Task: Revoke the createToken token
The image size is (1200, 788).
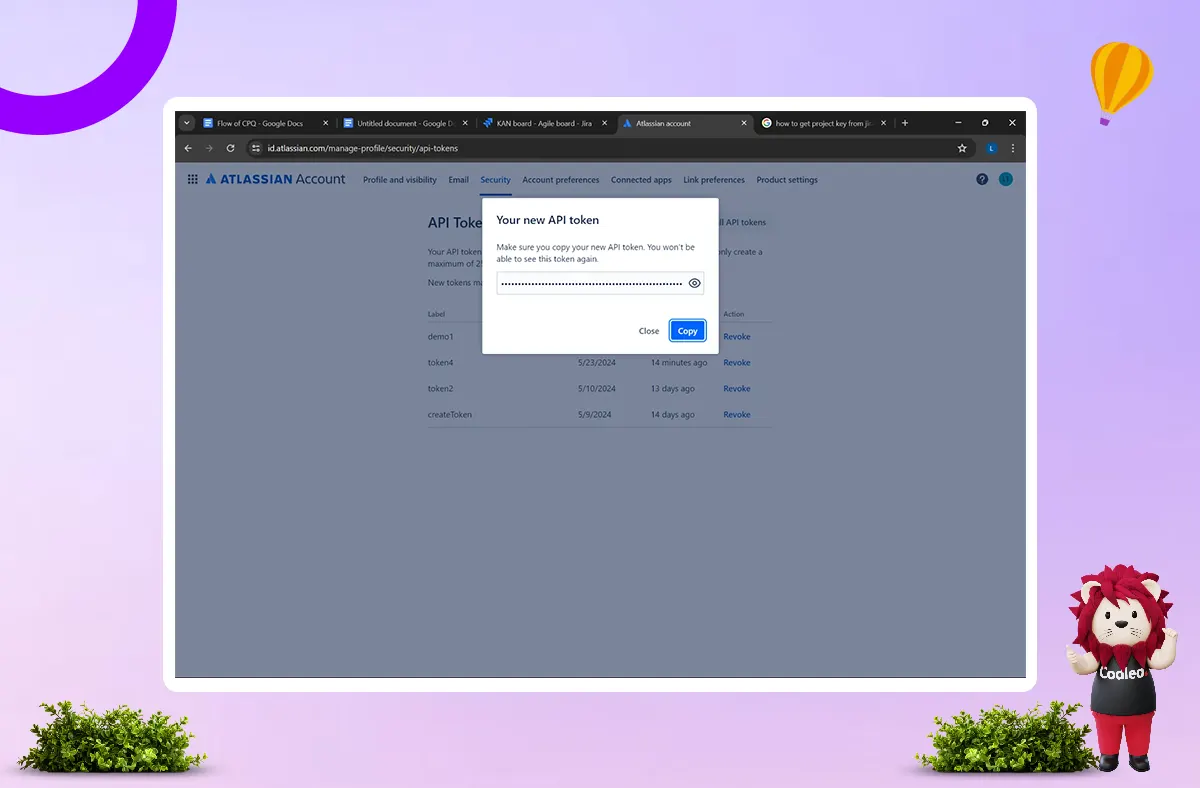Action: tap(737, 415)
